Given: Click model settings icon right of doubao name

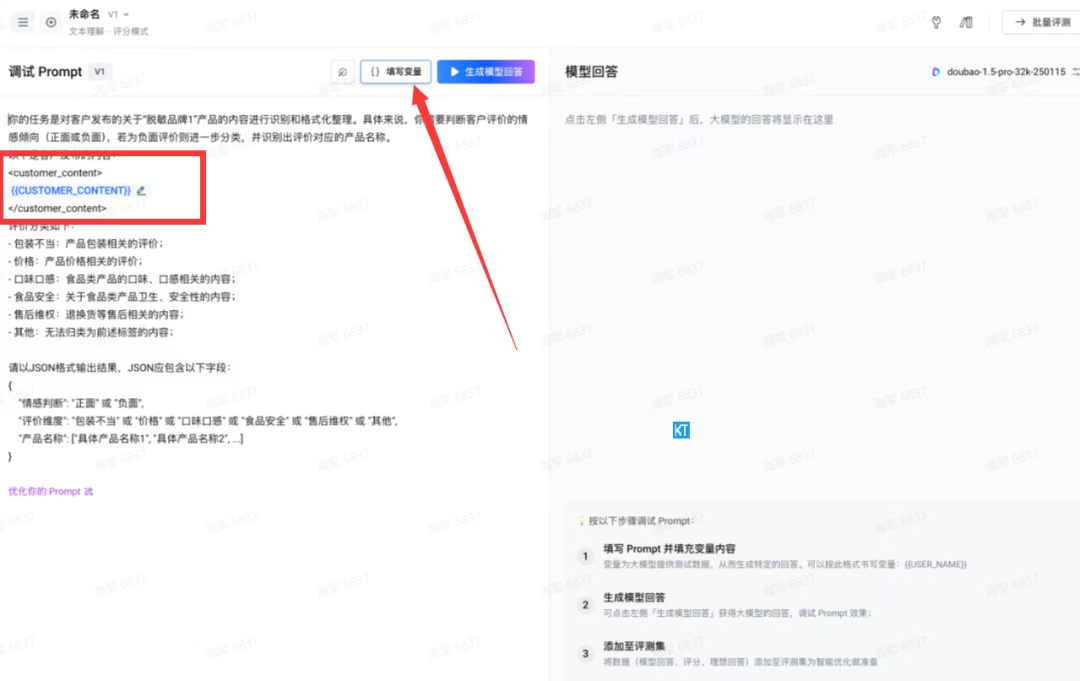Looking at the screenshot, I should 1075,72.
